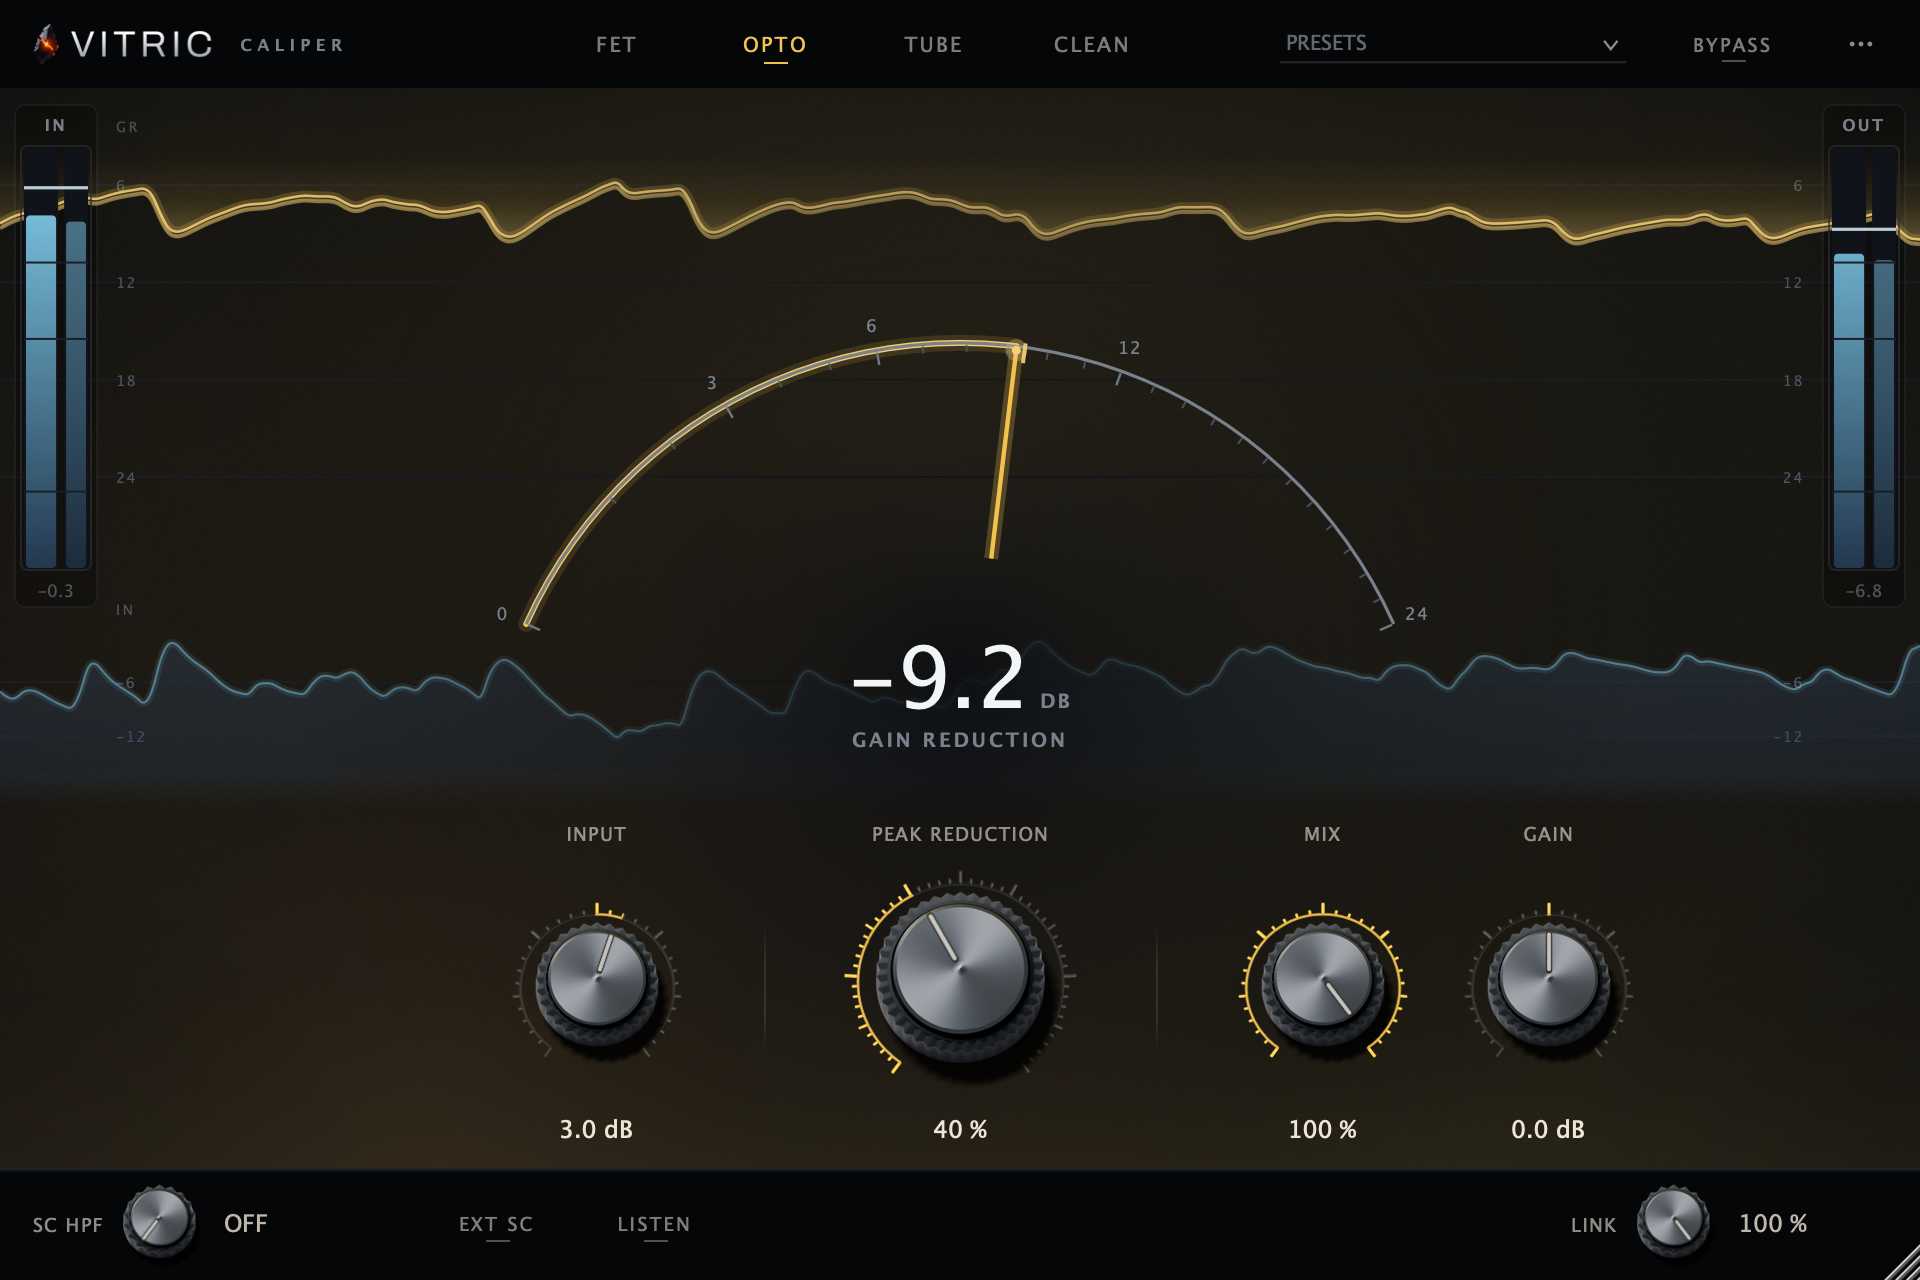Select the OPTO compressor mode
This screenshot has height=1280, width=1920.
click(x=775, y=45)
